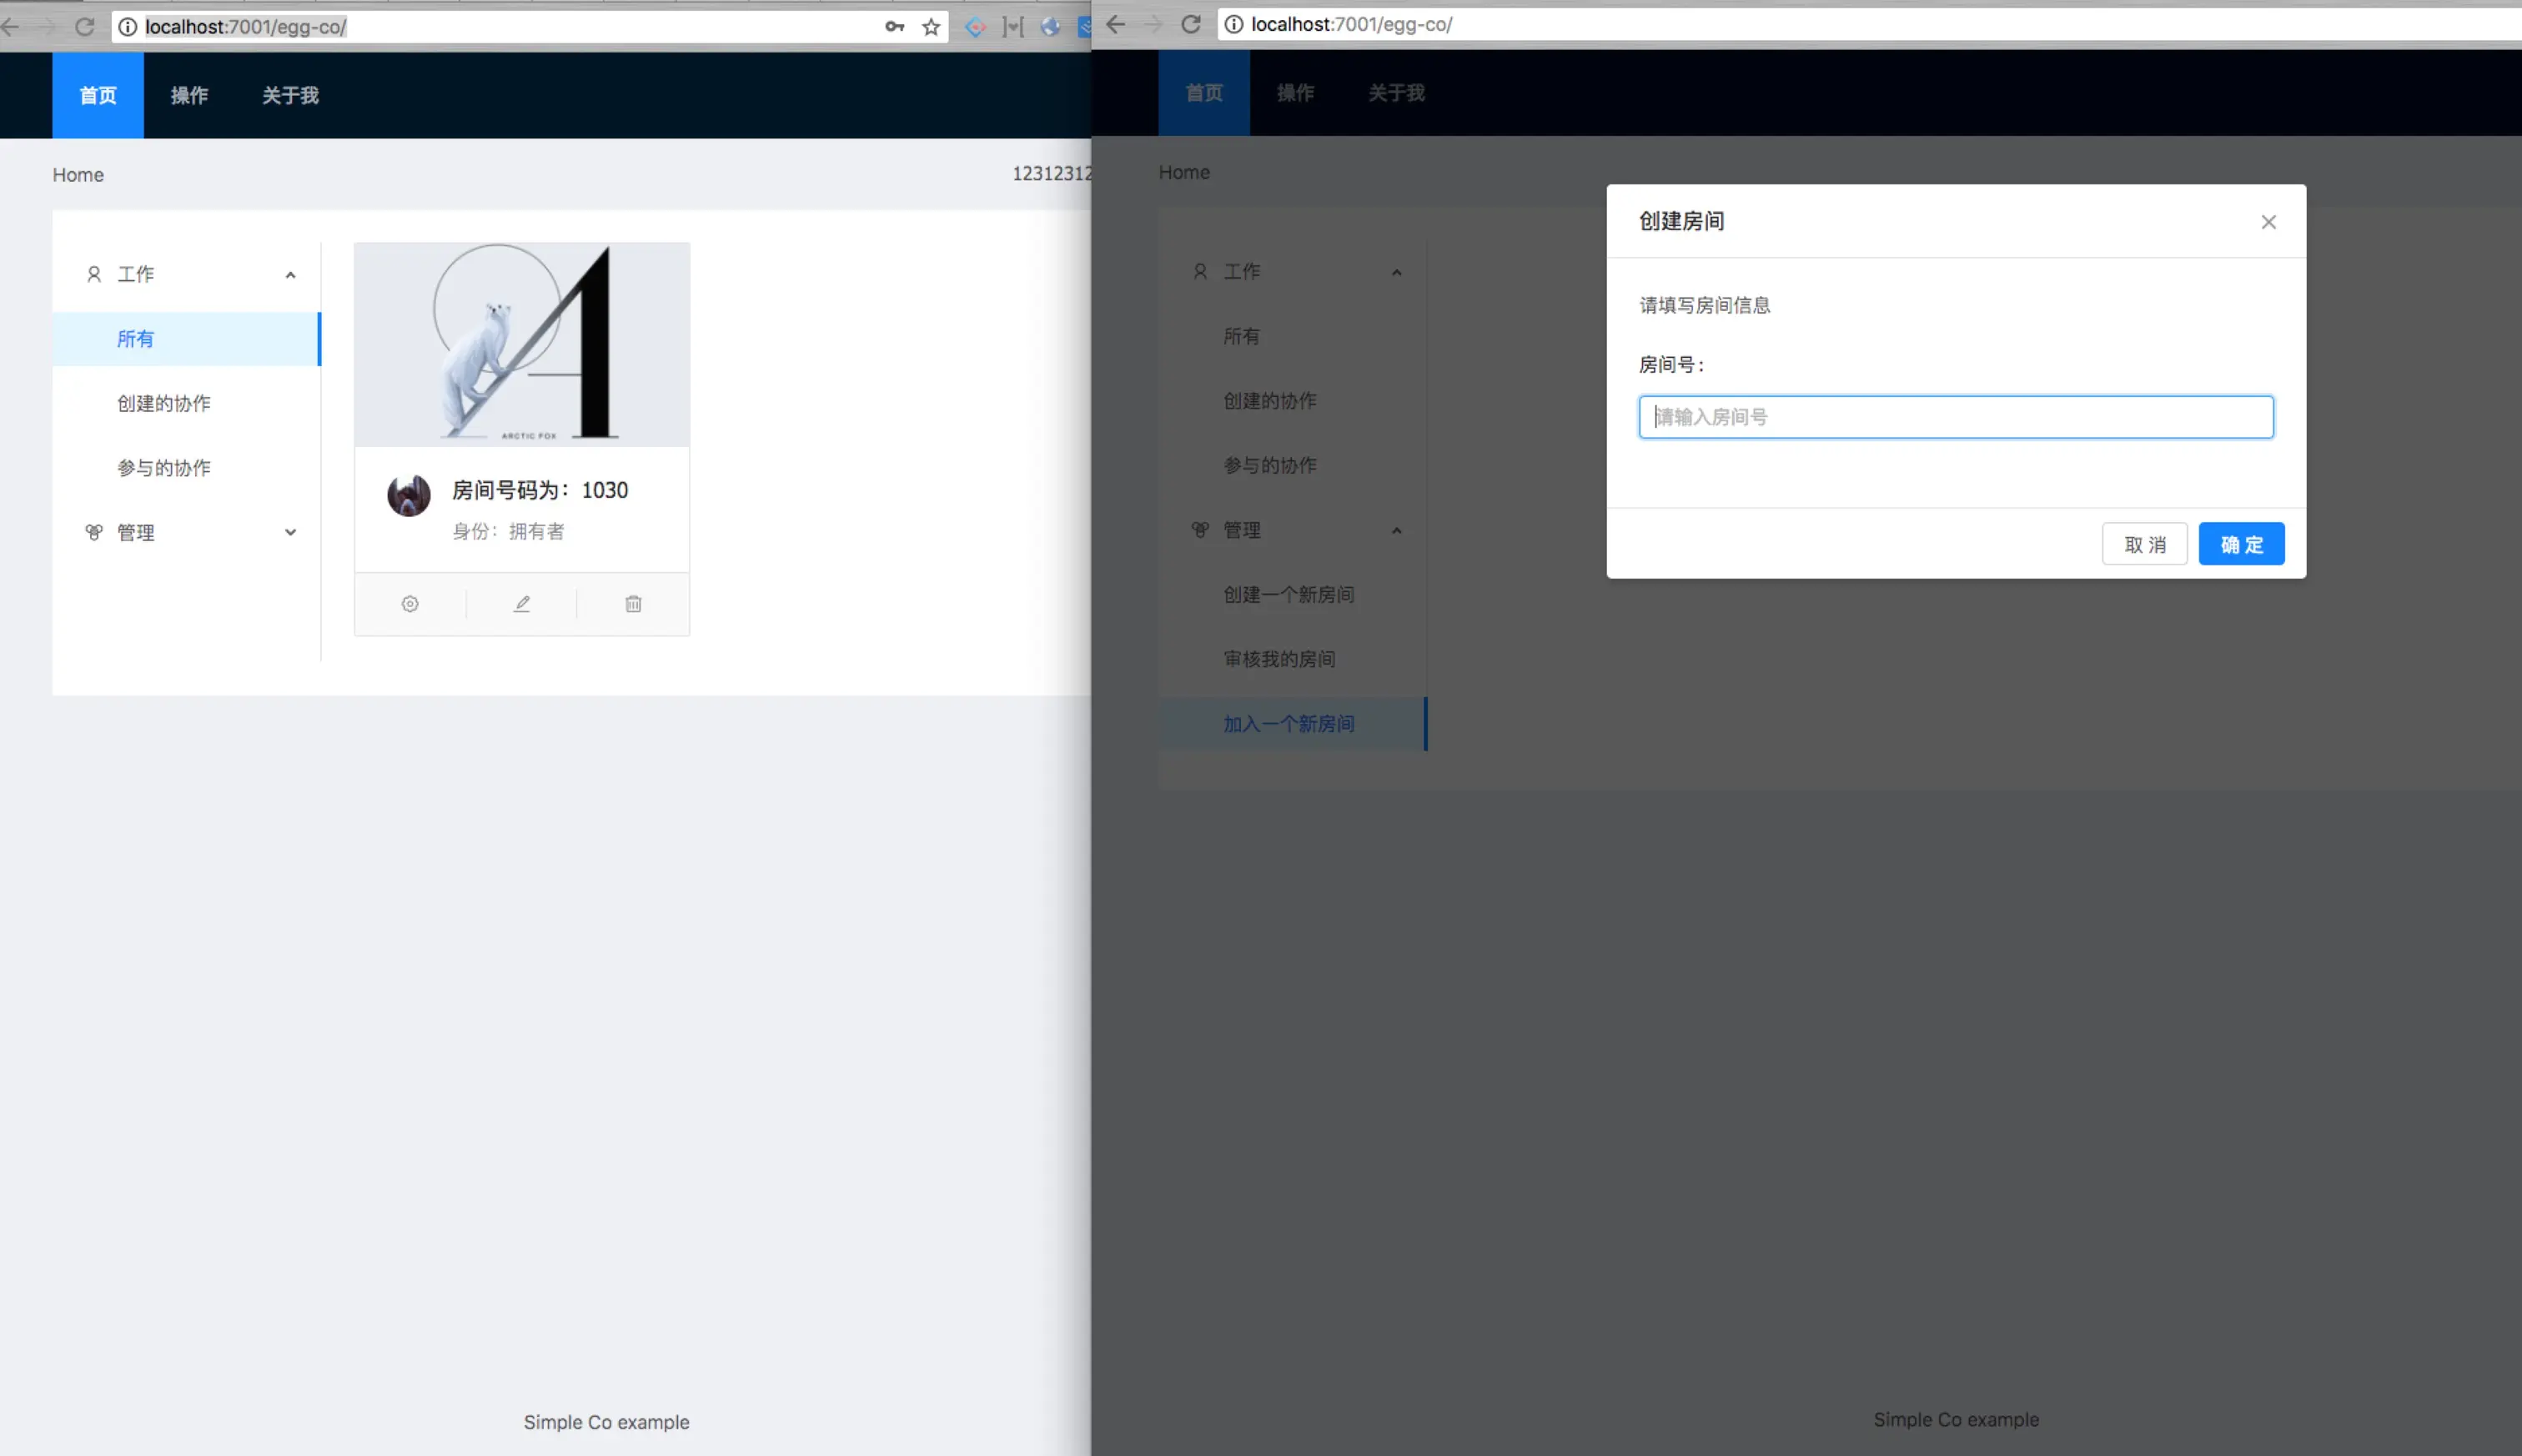Click back arrow in right browser window

[x=1116, y=24]
